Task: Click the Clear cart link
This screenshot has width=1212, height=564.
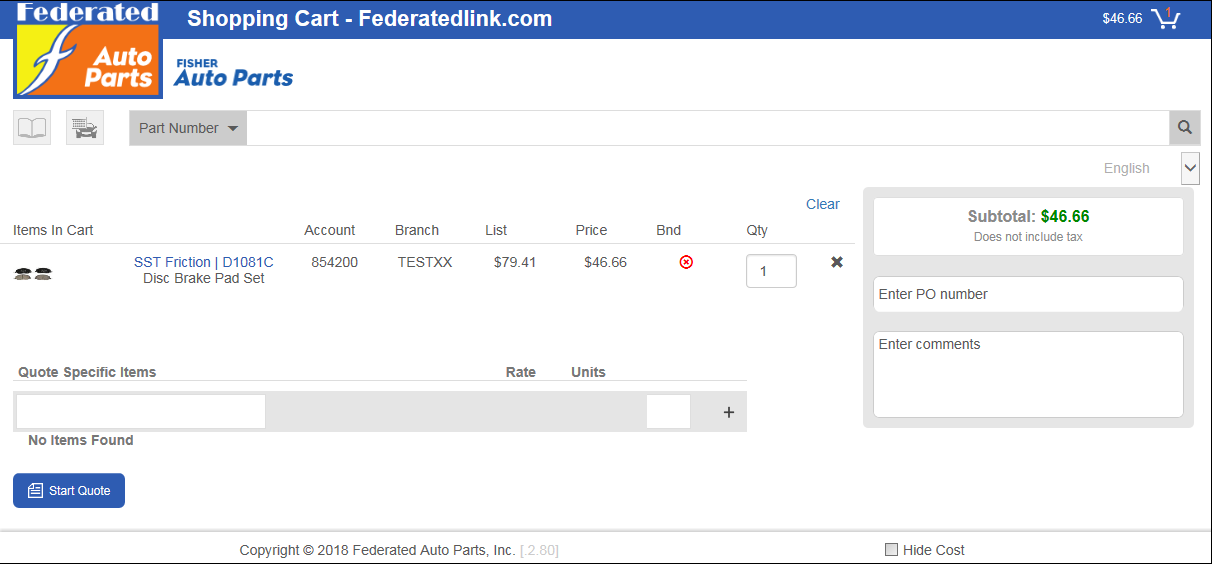Action: tap(823, 204)
